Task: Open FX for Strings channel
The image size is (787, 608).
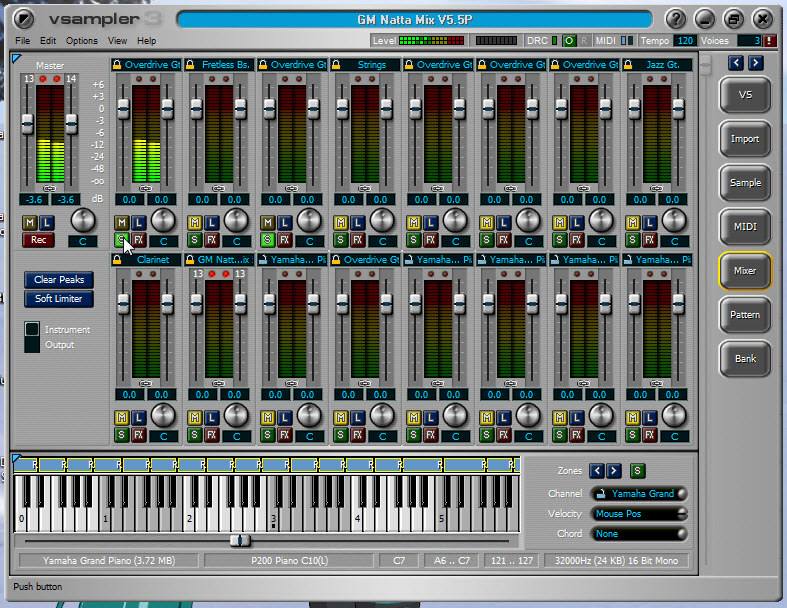Action: pyautogui.click(x=358, y=240)
